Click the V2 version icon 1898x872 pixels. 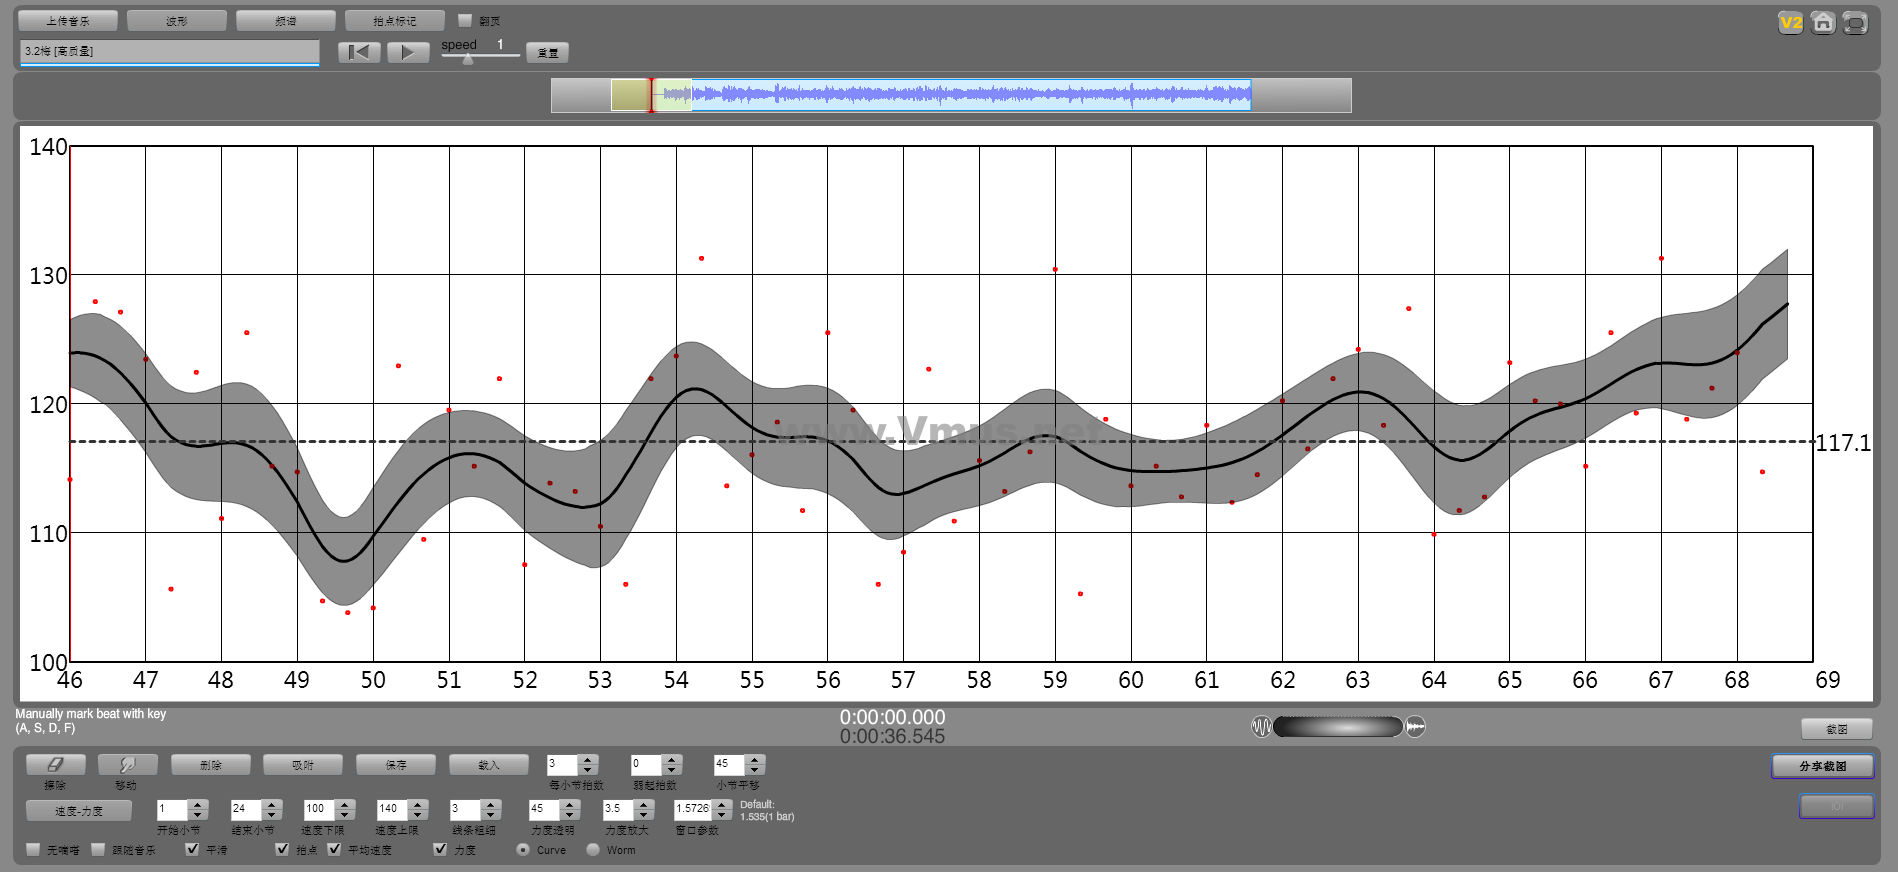click(x=1790, y=23)
